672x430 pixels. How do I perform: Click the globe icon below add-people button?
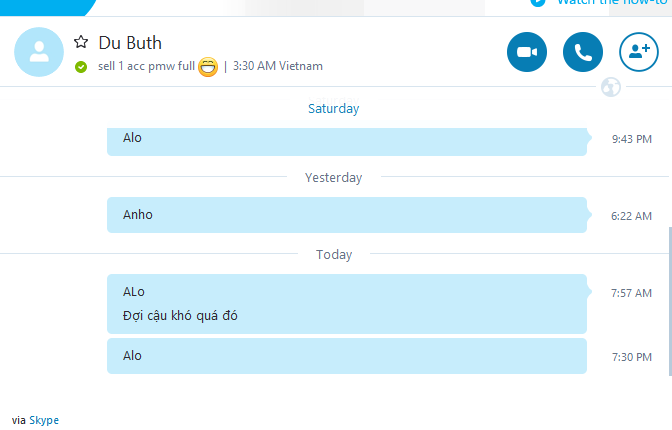click(611, 88)
